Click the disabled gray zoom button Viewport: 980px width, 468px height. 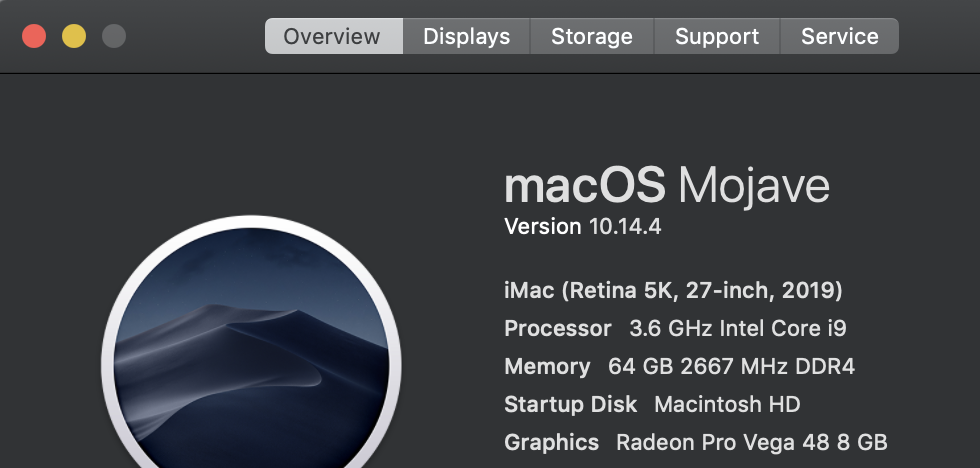(114, 37)
